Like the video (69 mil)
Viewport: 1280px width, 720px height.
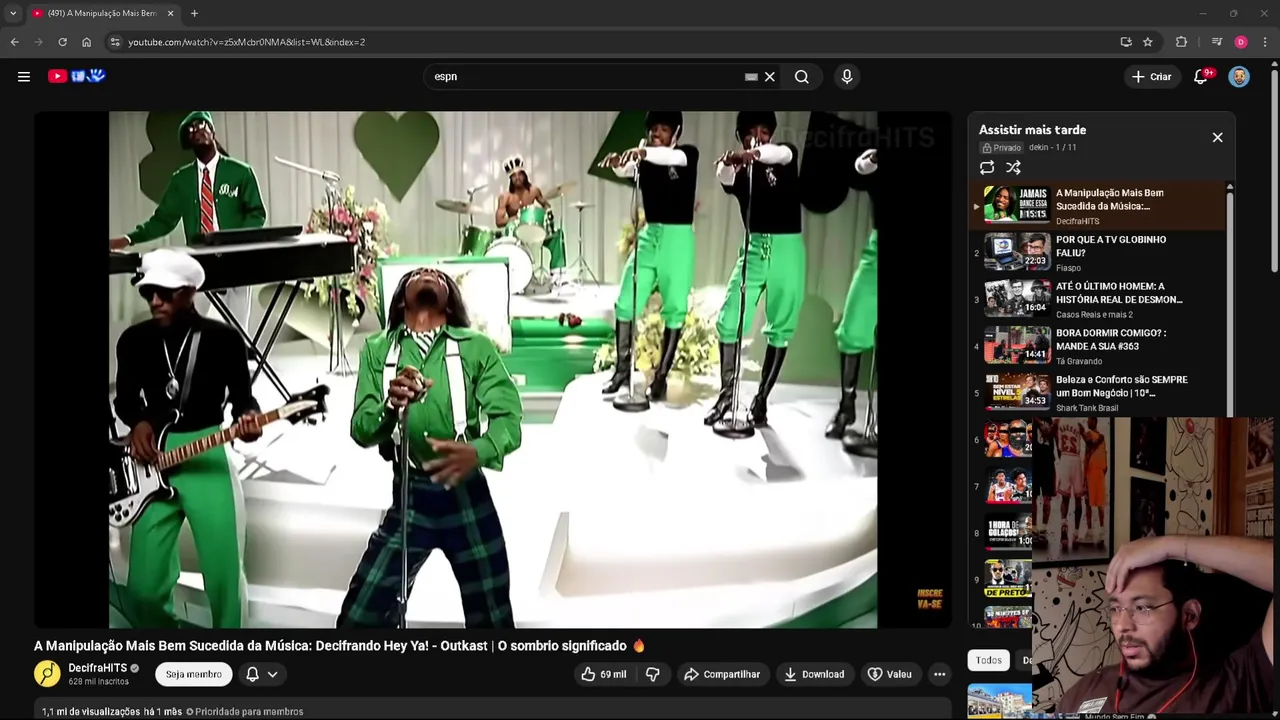(603, 674)
